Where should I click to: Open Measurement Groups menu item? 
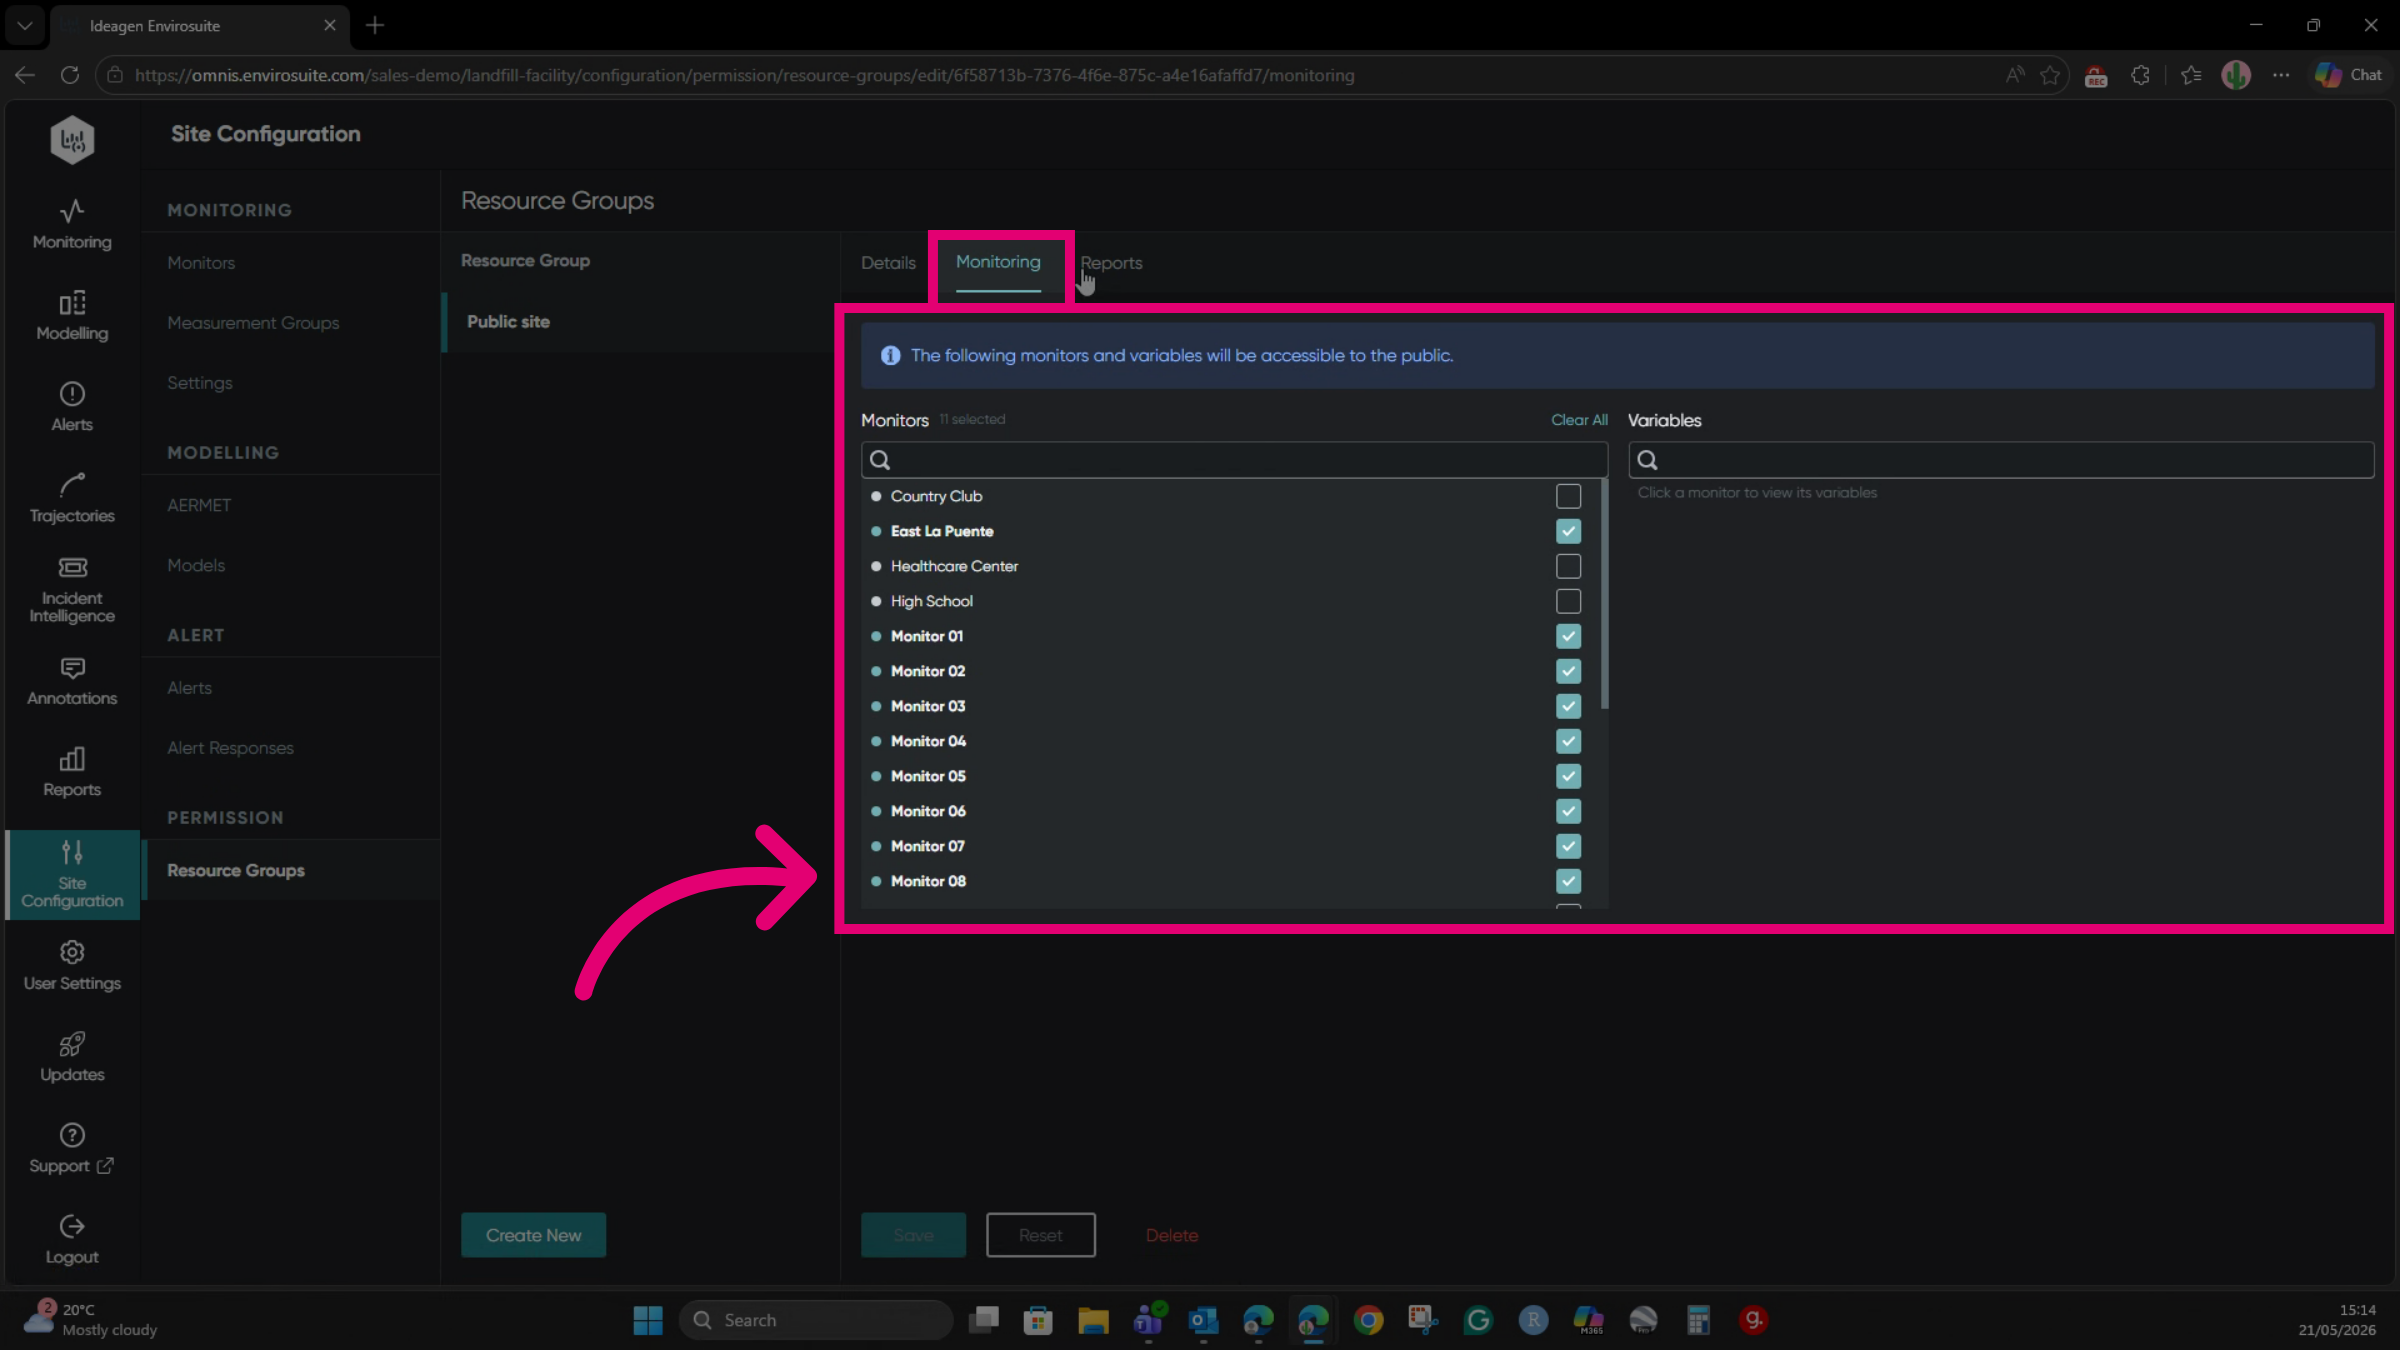point(253,323)
